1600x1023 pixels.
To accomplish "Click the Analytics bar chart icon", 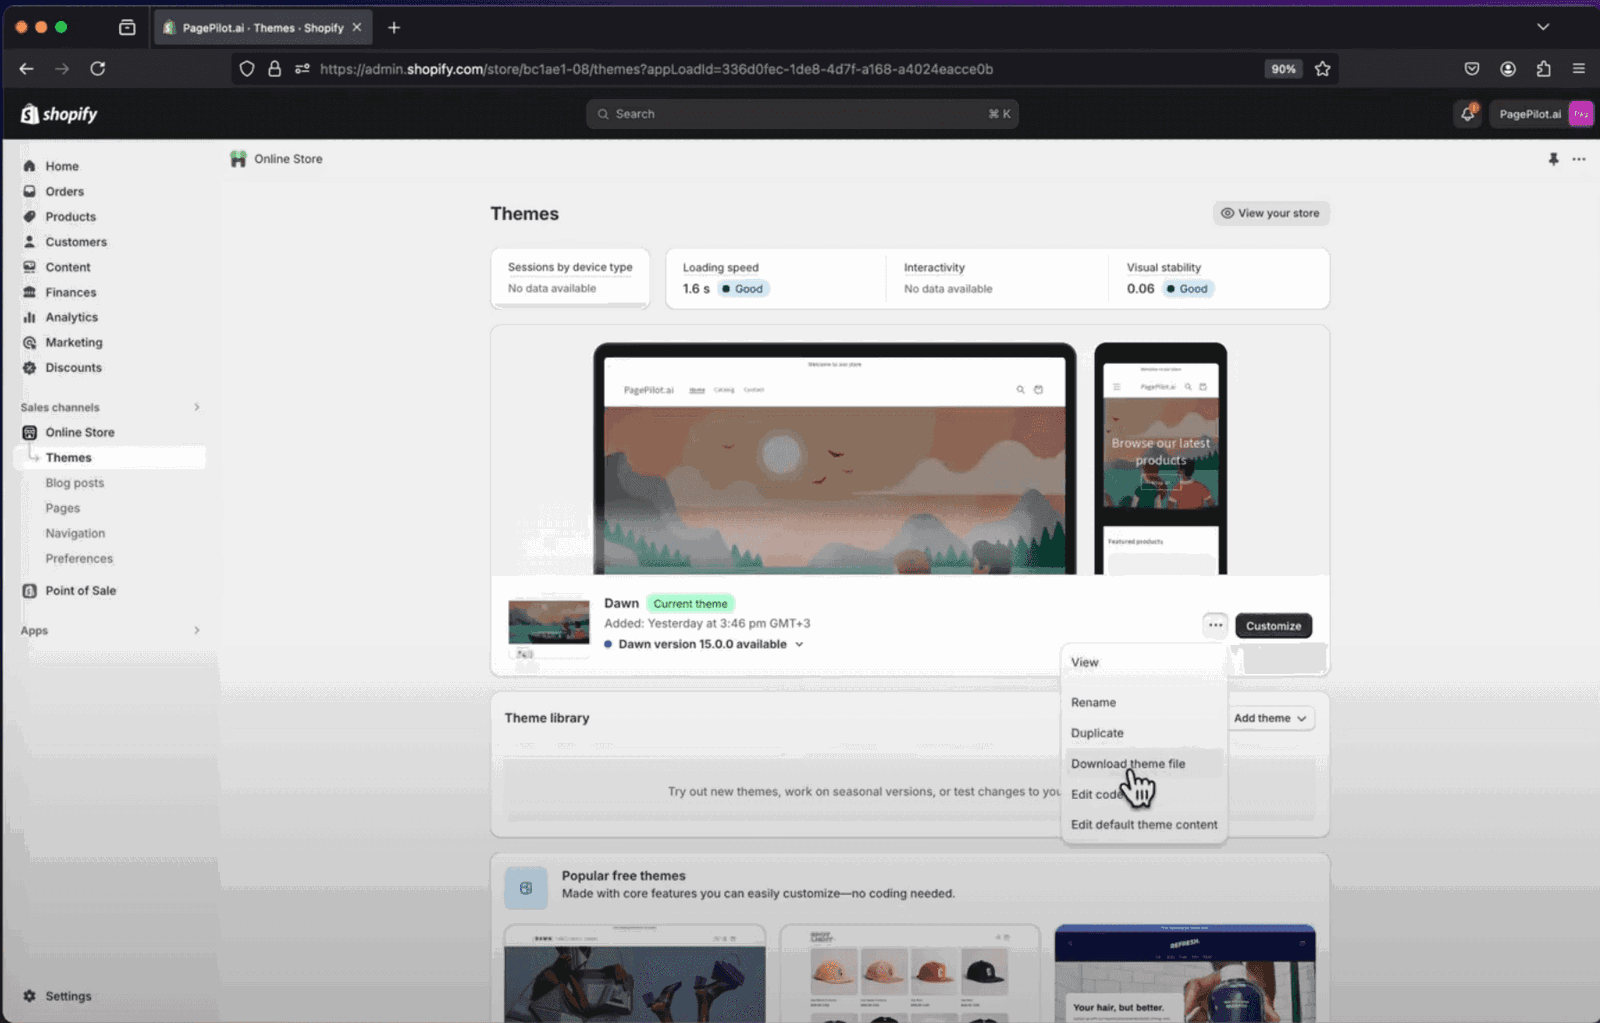I will click(x=30, y=317).
